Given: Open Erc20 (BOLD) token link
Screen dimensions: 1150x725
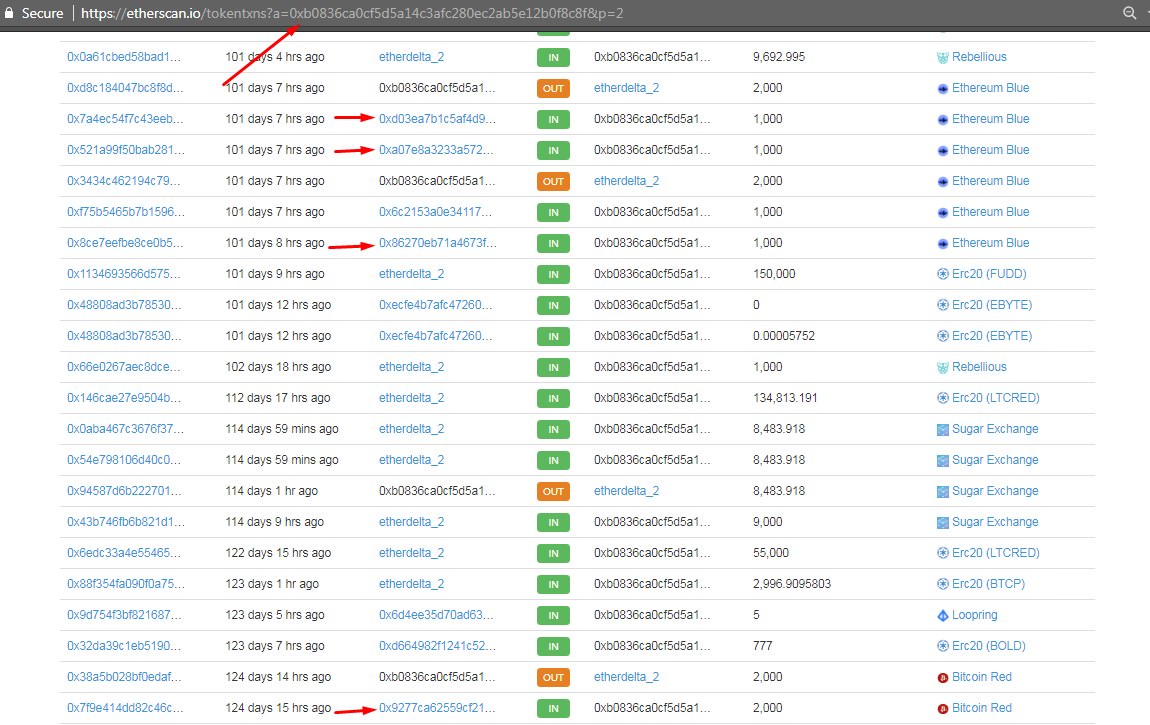Looking at the screenshot, I should coord(989,646).
